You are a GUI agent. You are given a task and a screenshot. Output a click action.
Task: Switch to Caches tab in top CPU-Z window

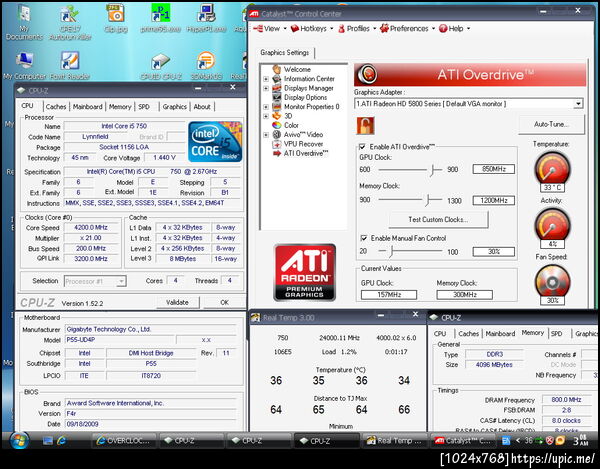[x=56, y=107]
